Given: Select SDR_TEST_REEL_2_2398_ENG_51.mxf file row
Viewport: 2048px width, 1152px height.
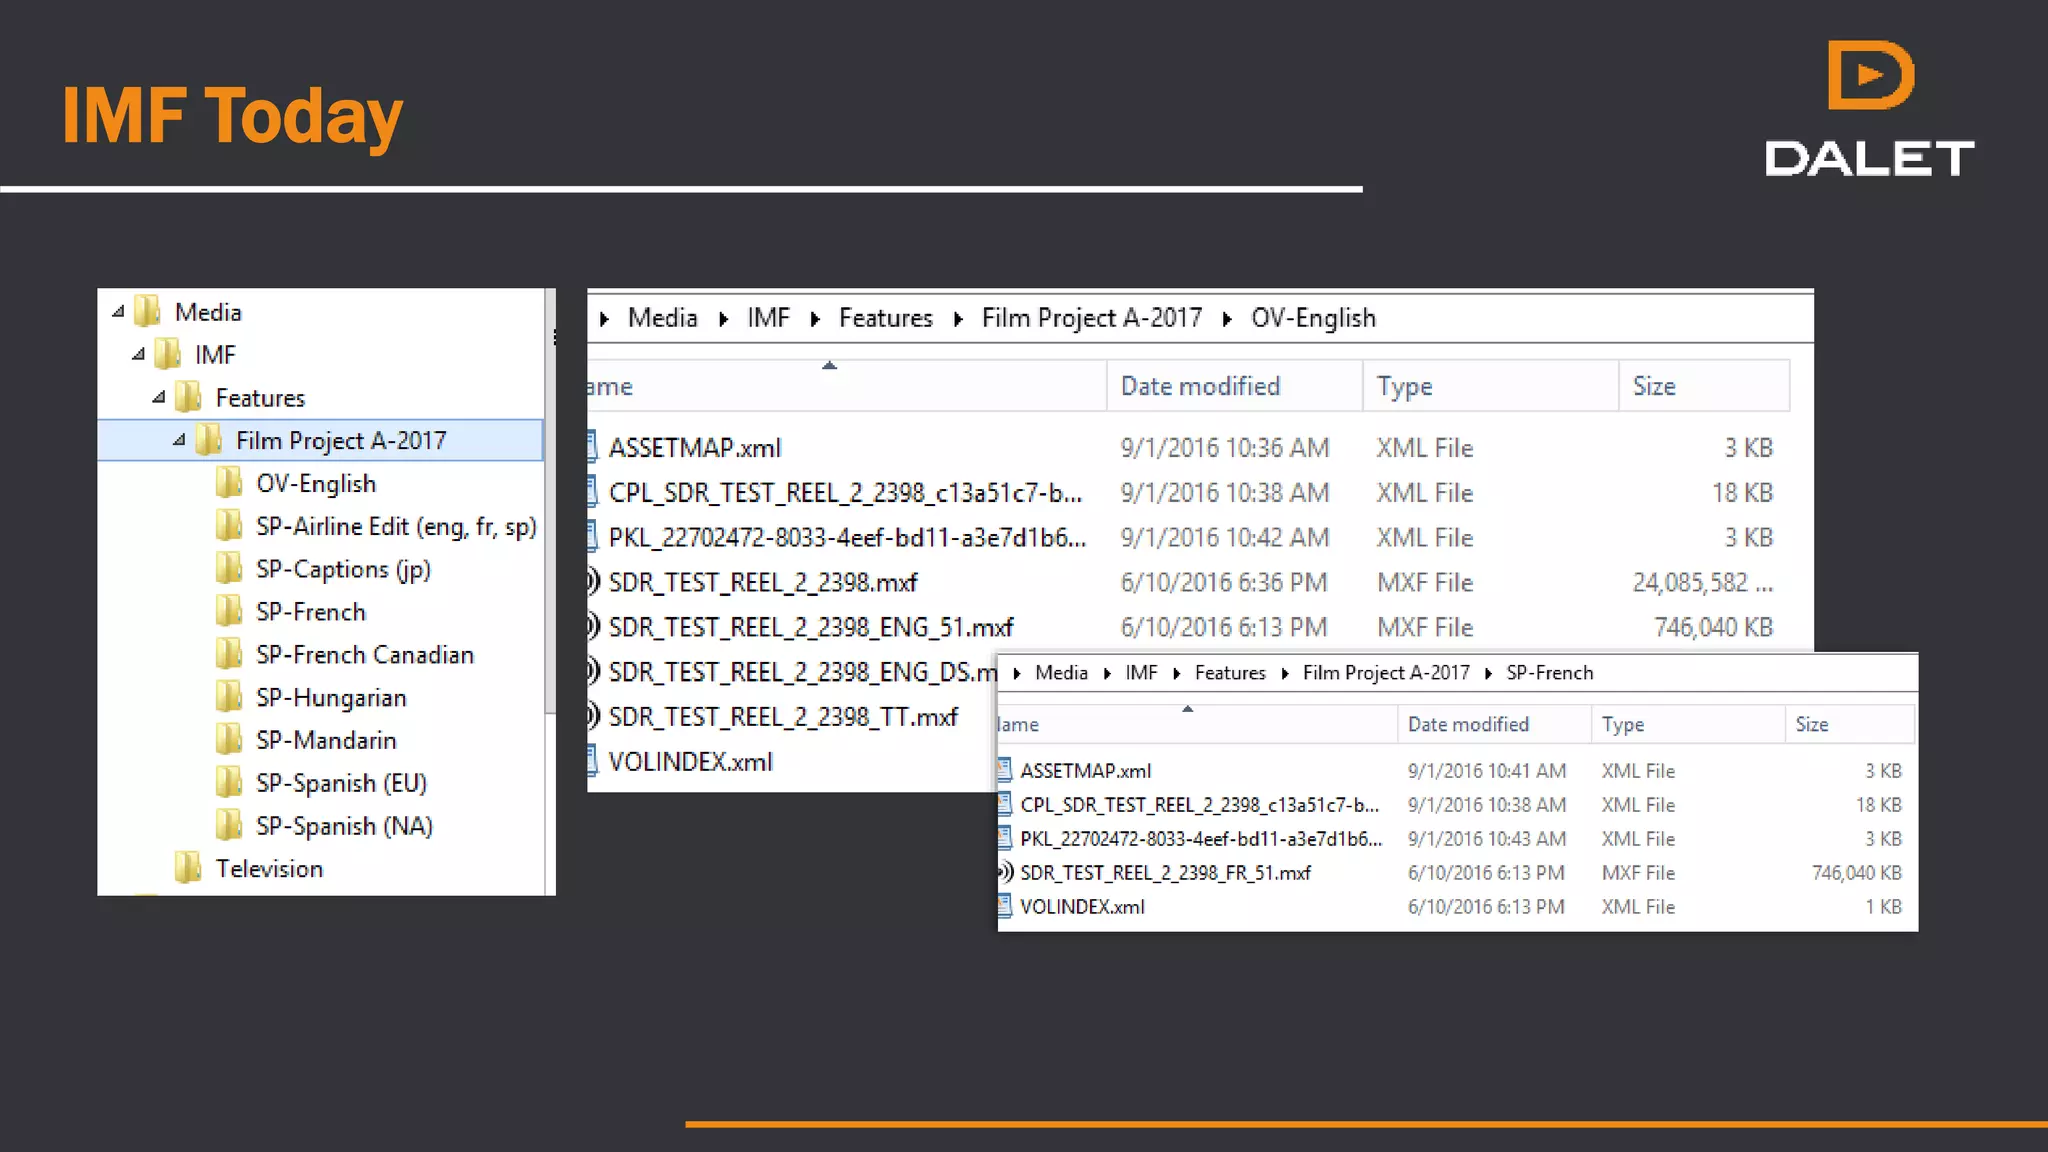Looking at the screenshot, I should click(x=810, y=627).
